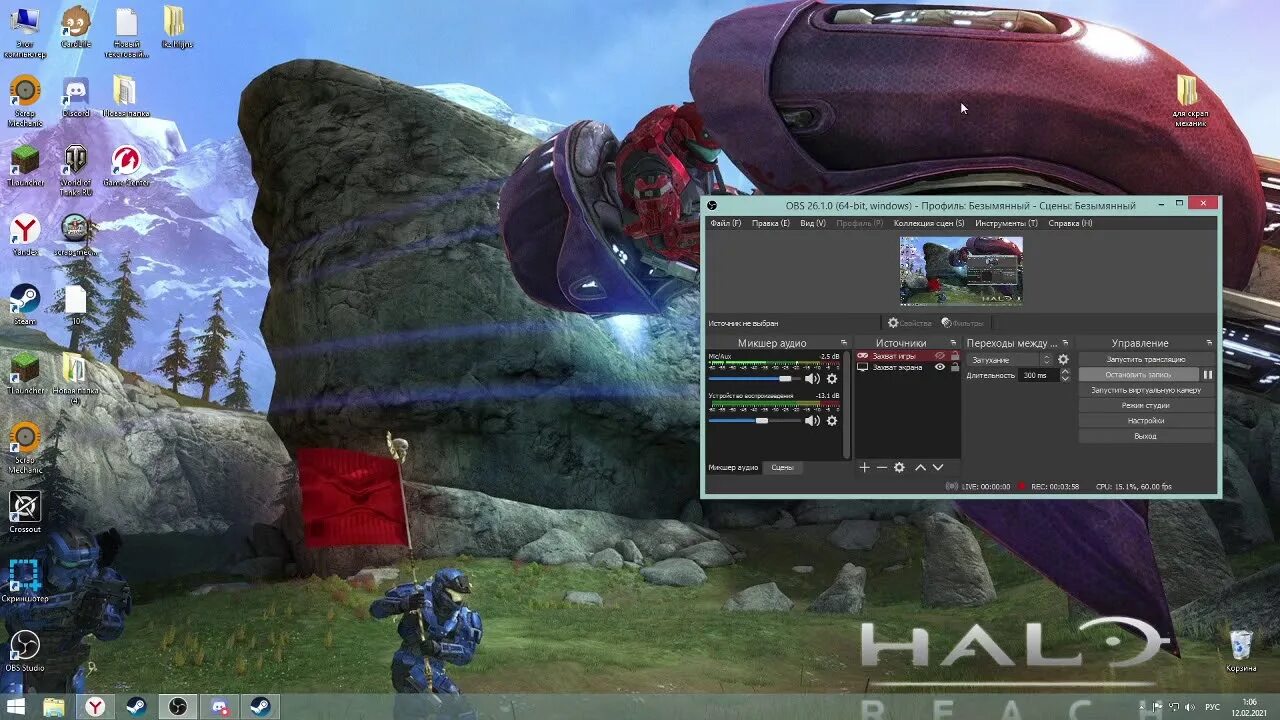
Task: Click the Длительность 300 ms field
Action: 1037,375
